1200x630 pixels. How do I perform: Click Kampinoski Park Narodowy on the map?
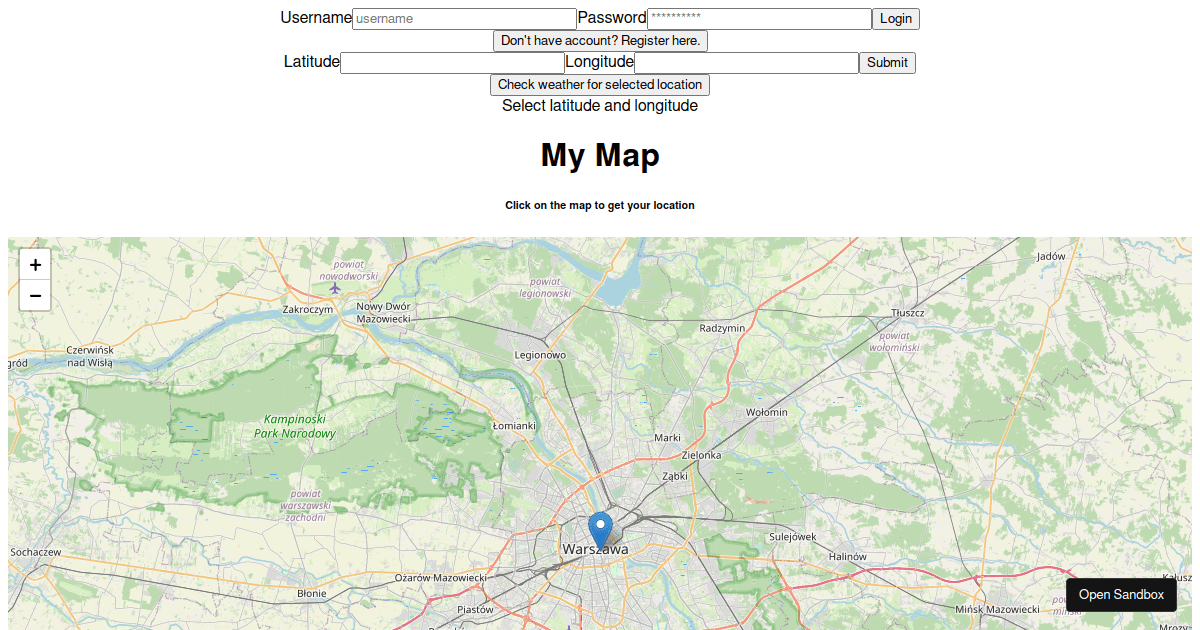295,427
